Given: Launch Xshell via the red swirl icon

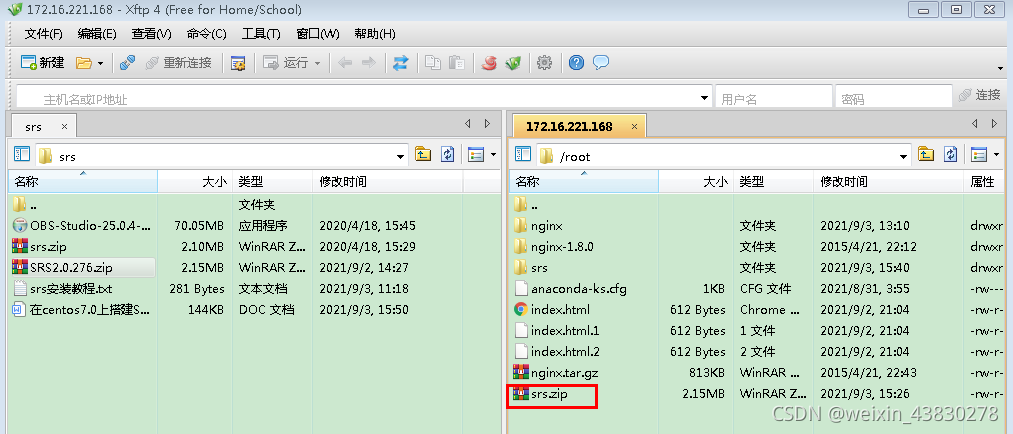Looking at the screenshot, I should pos(490,63).
